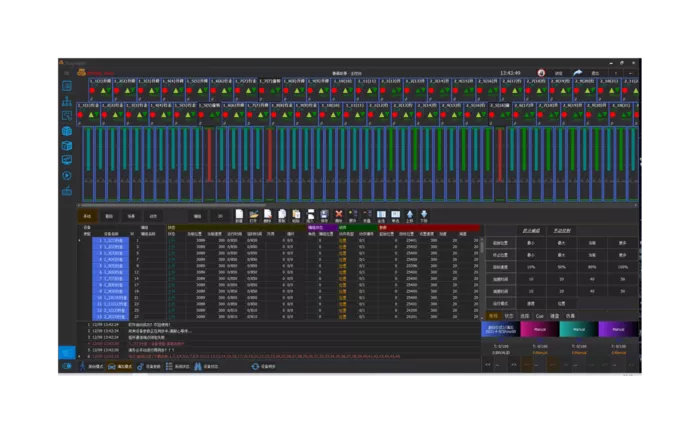Click the paste clipboard icon in toolbar
Image resolution: width=700 pixels, height=434 pixels.
pyautogui.click(x=296, y=215)
